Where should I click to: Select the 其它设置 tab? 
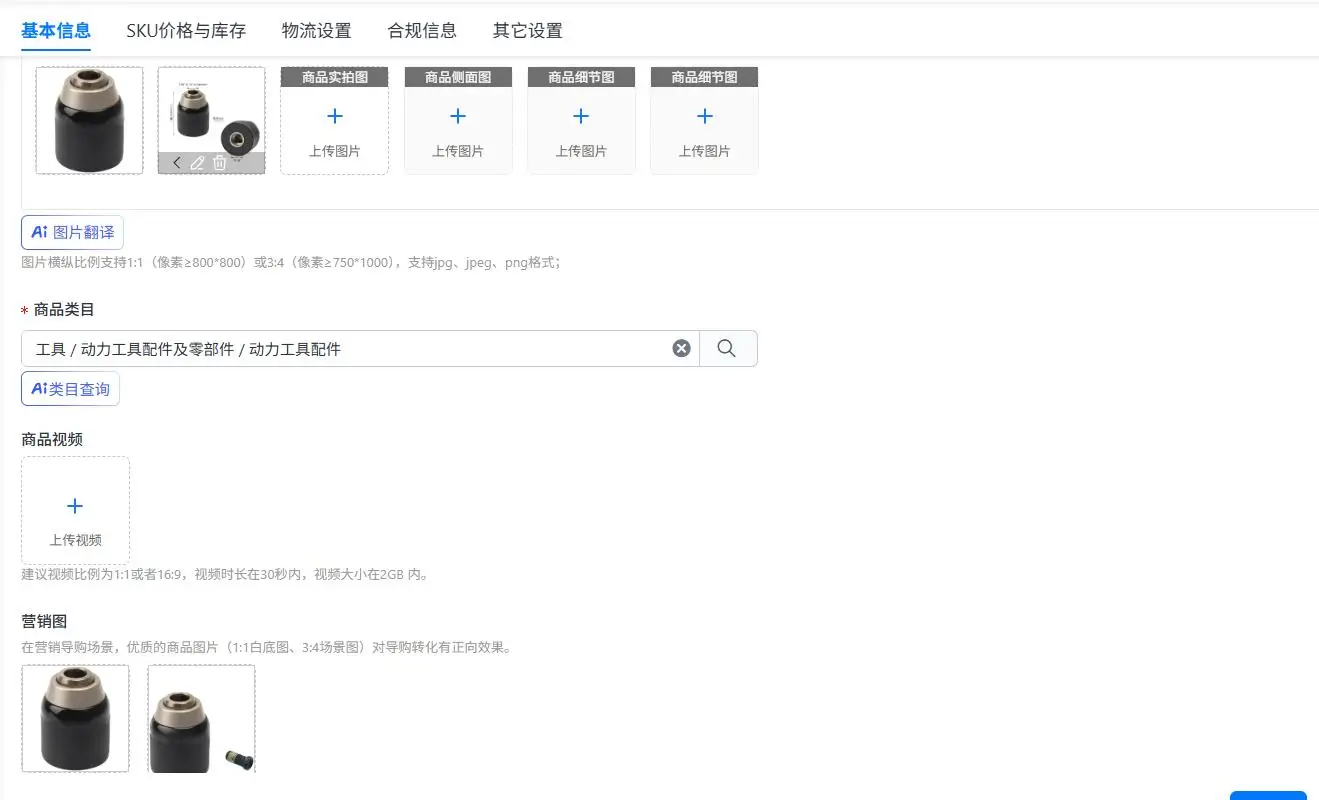click(x=528, y=30)
